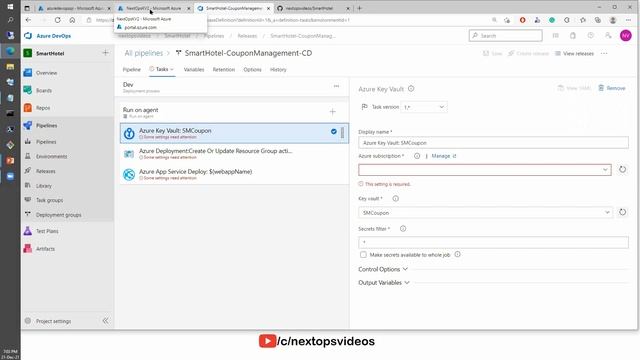This screenshot has width=640, height=360.
Task: Click the Azure DevOps logo
Action: pos(28,36)
